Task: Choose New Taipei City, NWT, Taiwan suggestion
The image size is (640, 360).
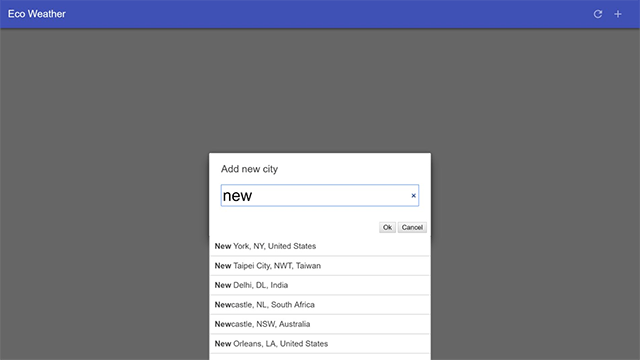Action: pos(320,266)
